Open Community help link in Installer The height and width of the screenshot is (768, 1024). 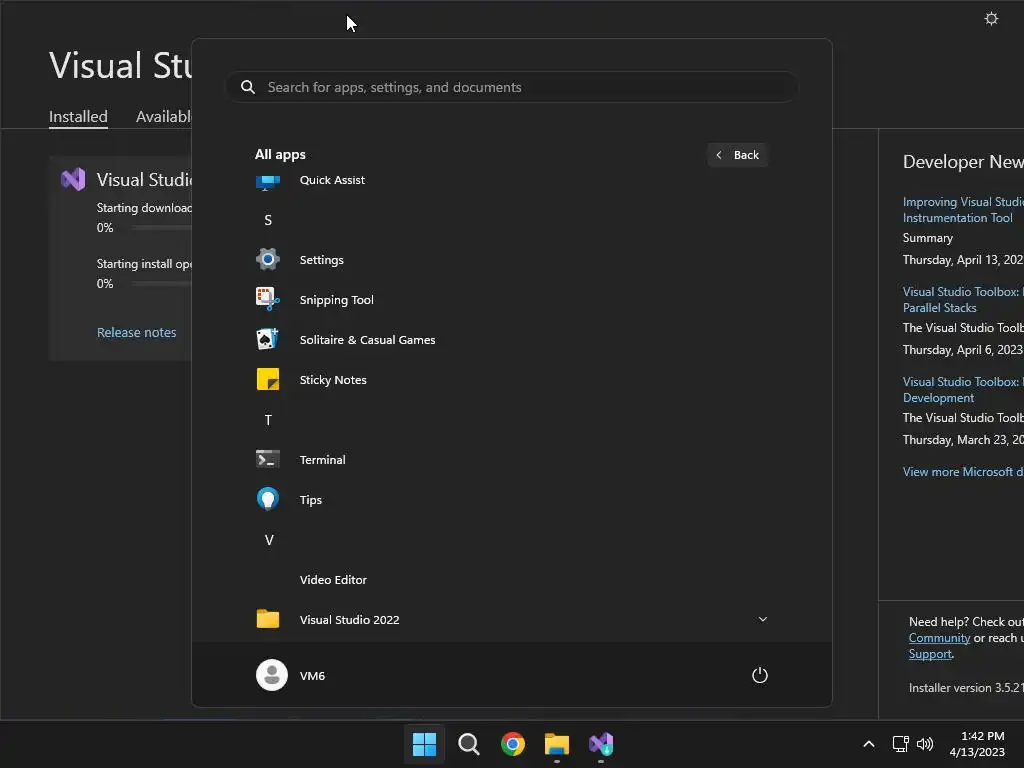(x=939, y=638)
